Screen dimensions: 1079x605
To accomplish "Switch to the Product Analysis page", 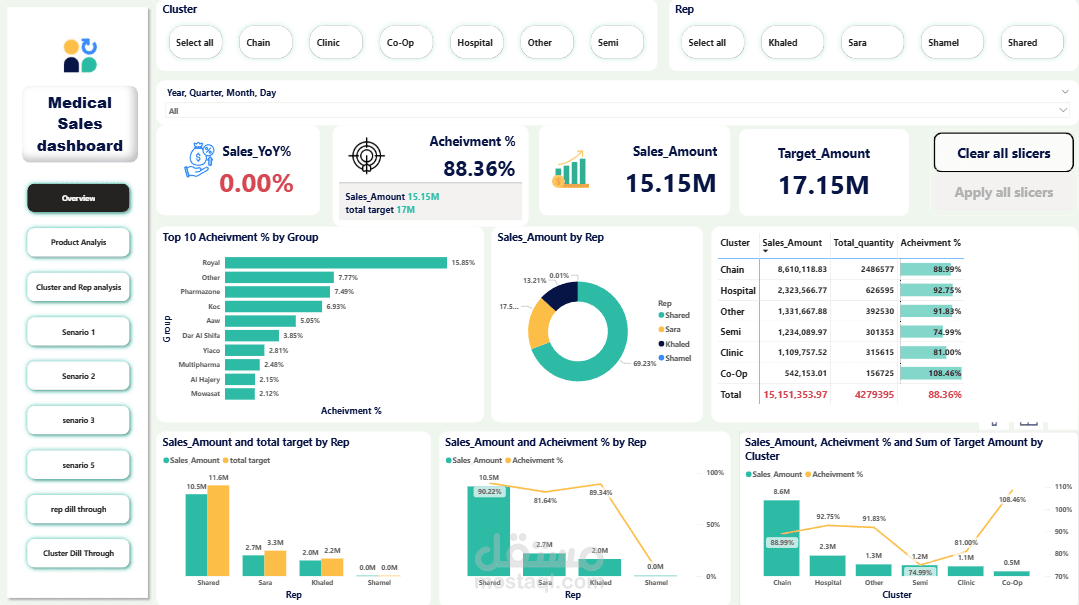I will coord(78,242).
